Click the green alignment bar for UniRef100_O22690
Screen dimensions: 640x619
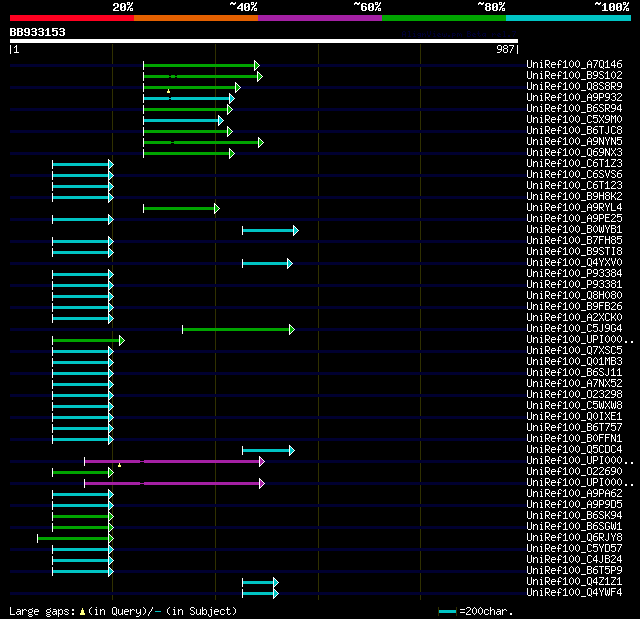pos(83,473)
